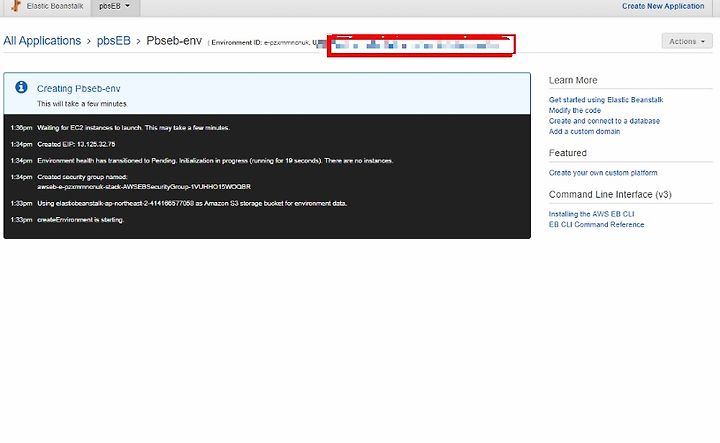Open Create your own custom platform
The image size is (720, 443).
coord(603,173)
